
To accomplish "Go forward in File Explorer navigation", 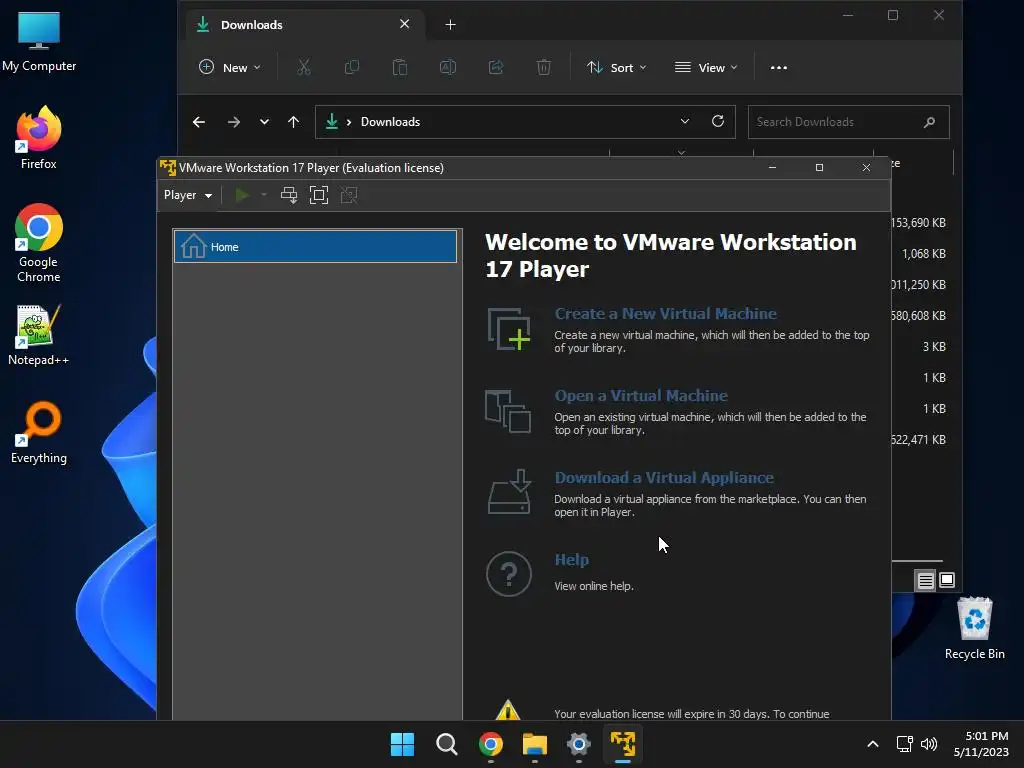I will tap(234, 122).
